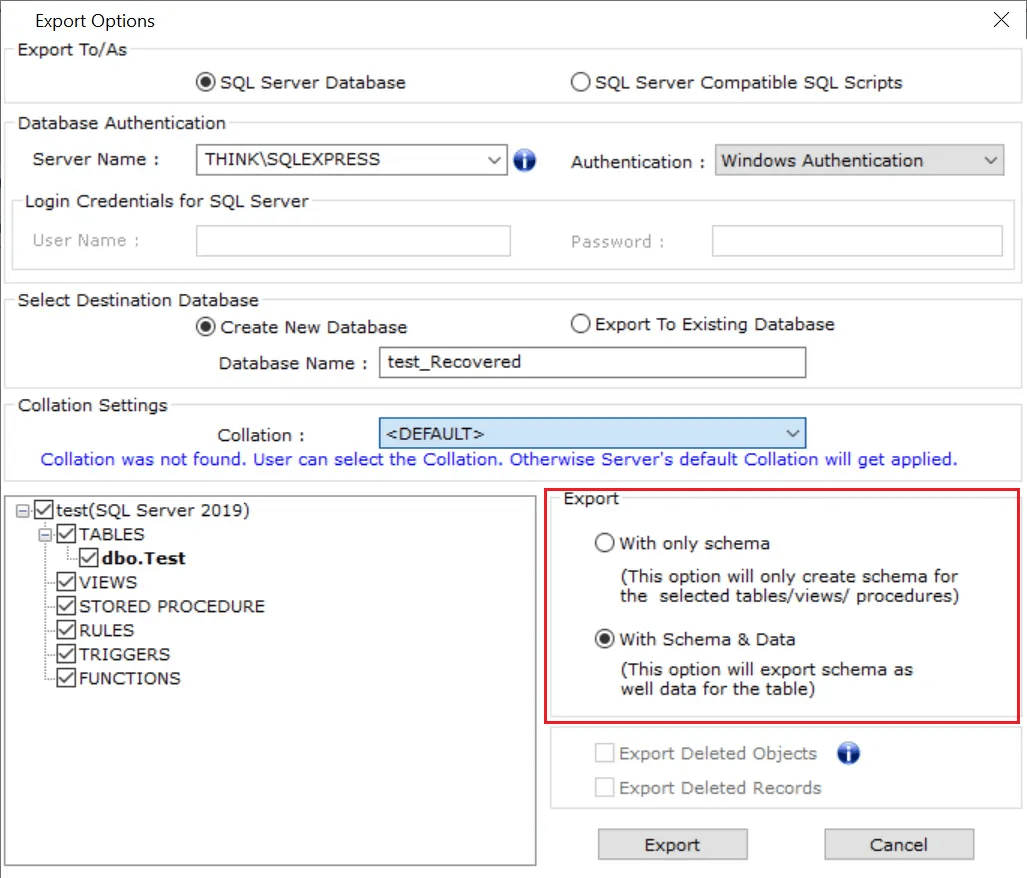1027x878 pixels.
Task: Choose With Schema & Data option
Action: (604, 639)
